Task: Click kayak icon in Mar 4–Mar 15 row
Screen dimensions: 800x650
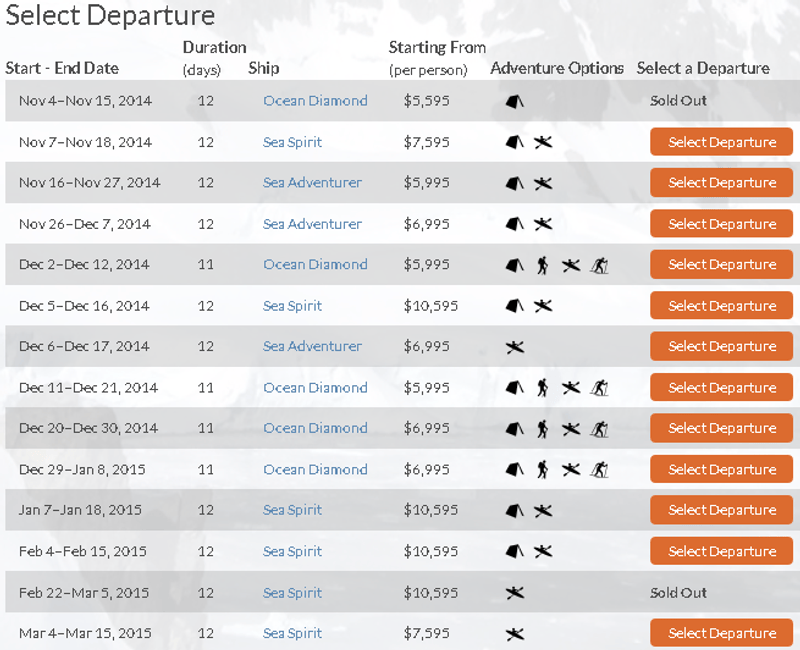Action: (514, 634)
